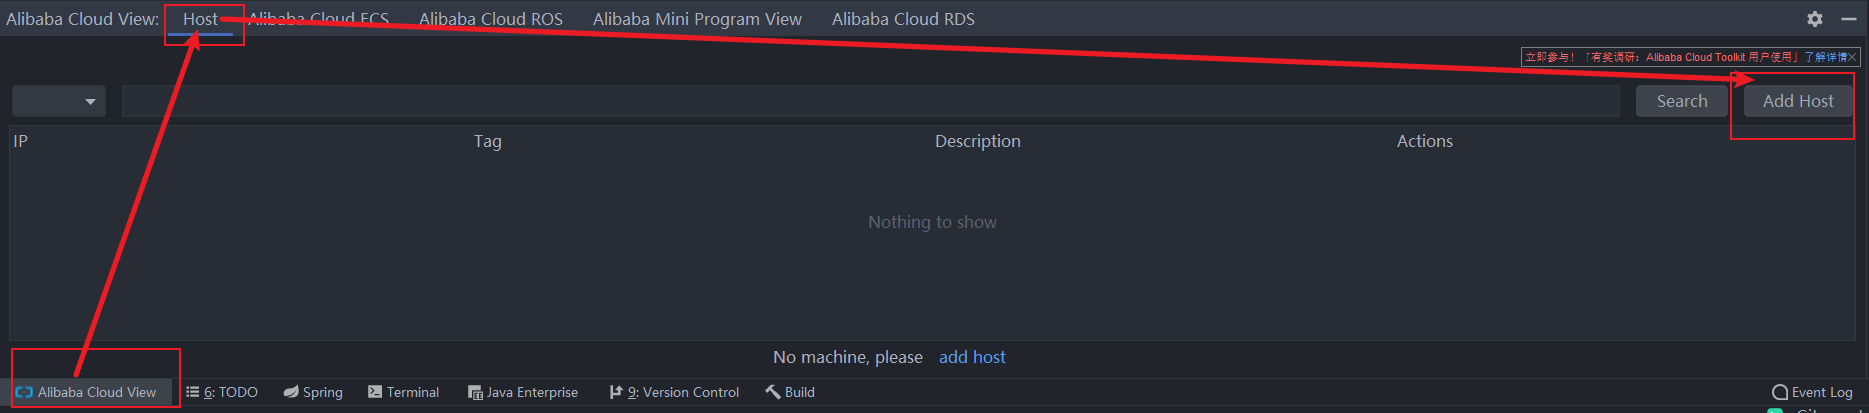1869x413 pixels.
Task: Open the TODO tool window
Action: tap(222, 392)
